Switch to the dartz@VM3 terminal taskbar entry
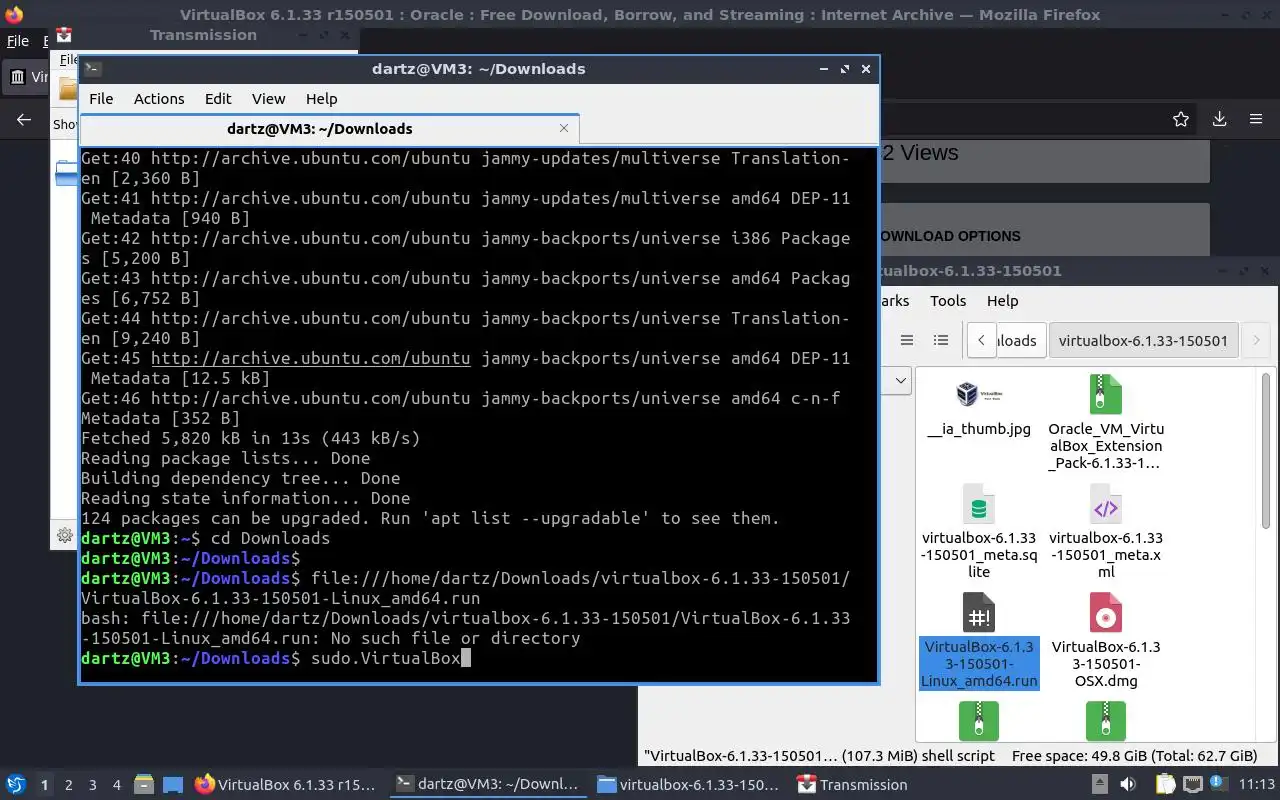Image resolution: width=1280 pixels, height=800 pixels. [487, 785]
